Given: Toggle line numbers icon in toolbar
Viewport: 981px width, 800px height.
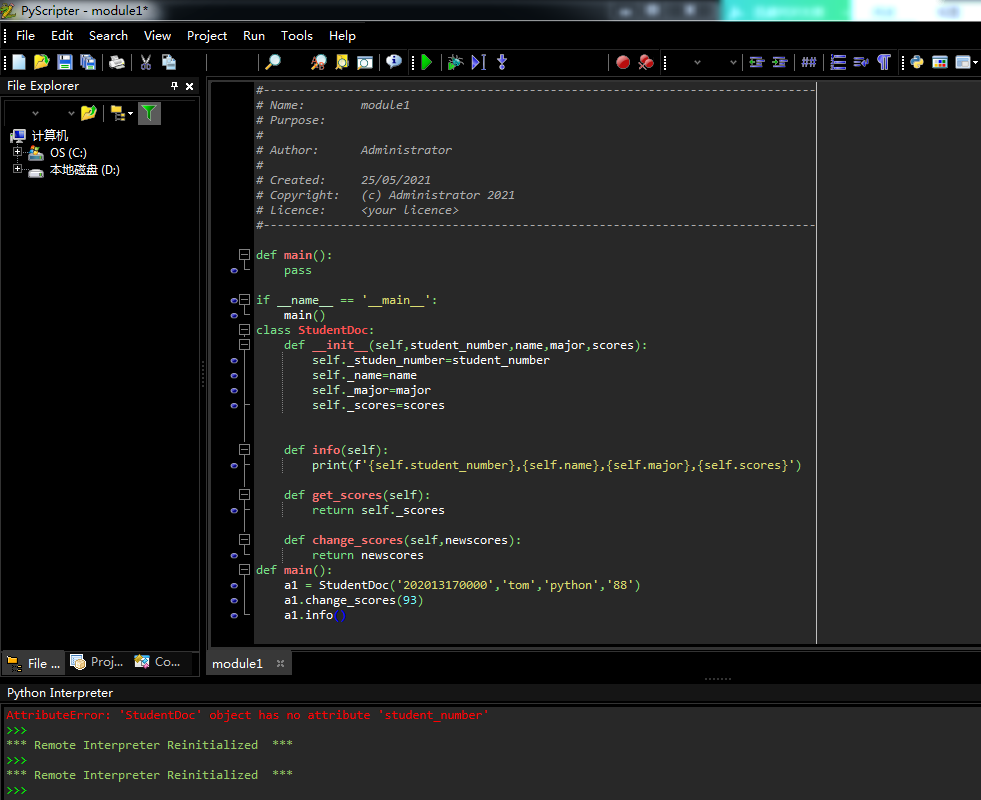Looking at the screenshot, I should click(x=838, y=62).
